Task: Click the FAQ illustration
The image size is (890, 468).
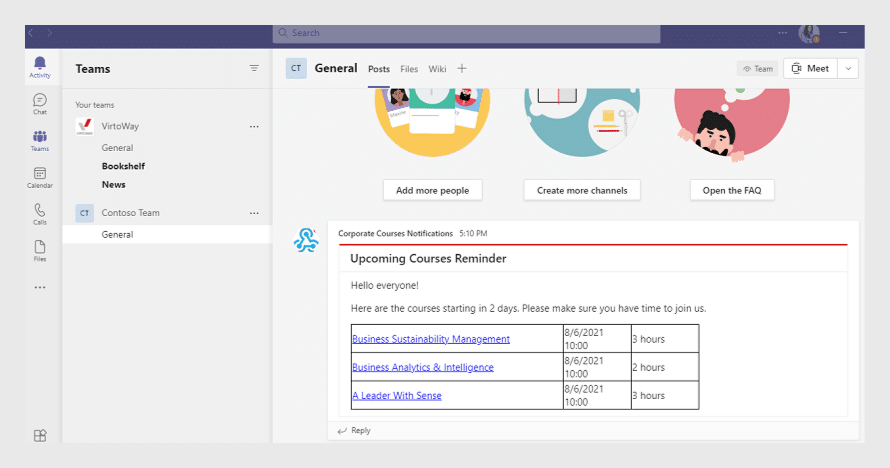Action: click(x=732, y=124)
